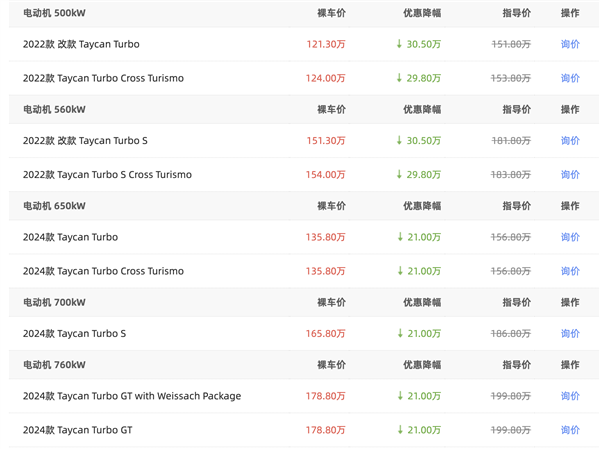Click 询价 for 2024款 Taycan Turbo S
The width and height of the screenshot is (600, 449).
[x=570, y=334]
